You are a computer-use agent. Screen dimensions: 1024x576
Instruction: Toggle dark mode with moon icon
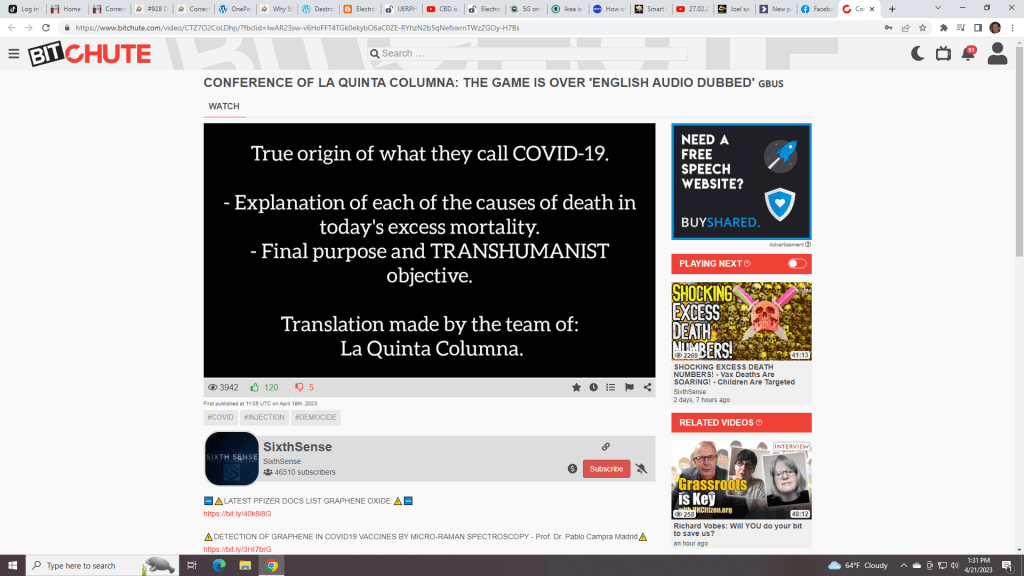click(x=917, y=54)
